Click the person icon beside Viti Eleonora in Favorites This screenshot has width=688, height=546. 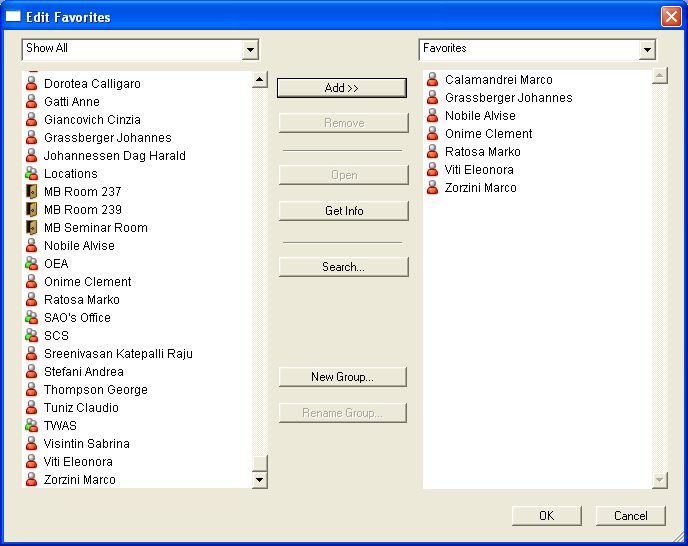(x=433, y=169)
